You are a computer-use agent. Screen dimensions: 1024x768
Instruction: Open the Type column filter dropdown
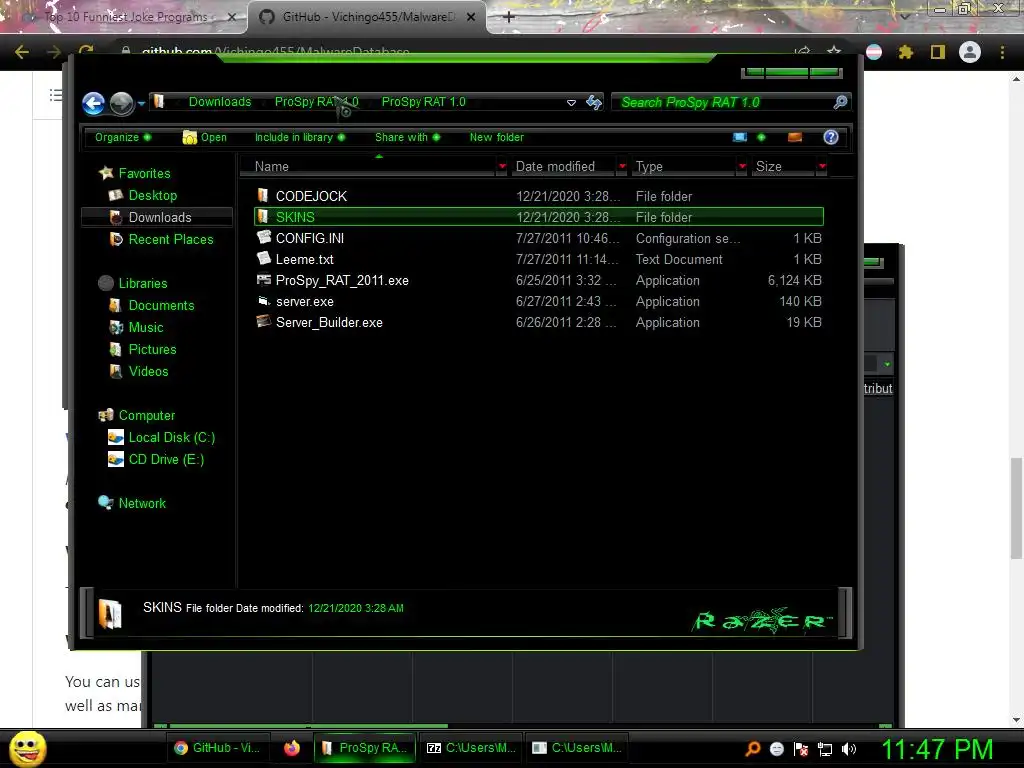coord(742,167)
